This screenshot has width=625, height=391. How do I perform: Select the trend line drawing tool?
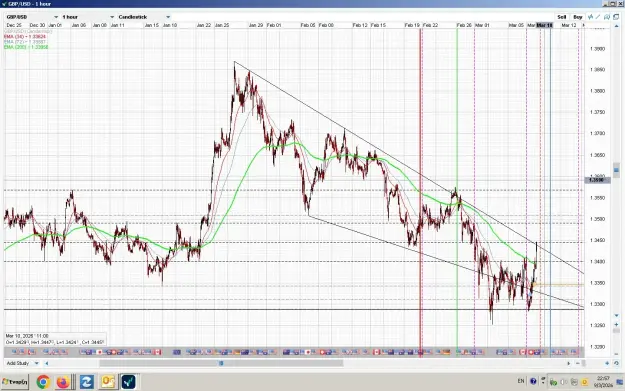[x=598, y=17]
